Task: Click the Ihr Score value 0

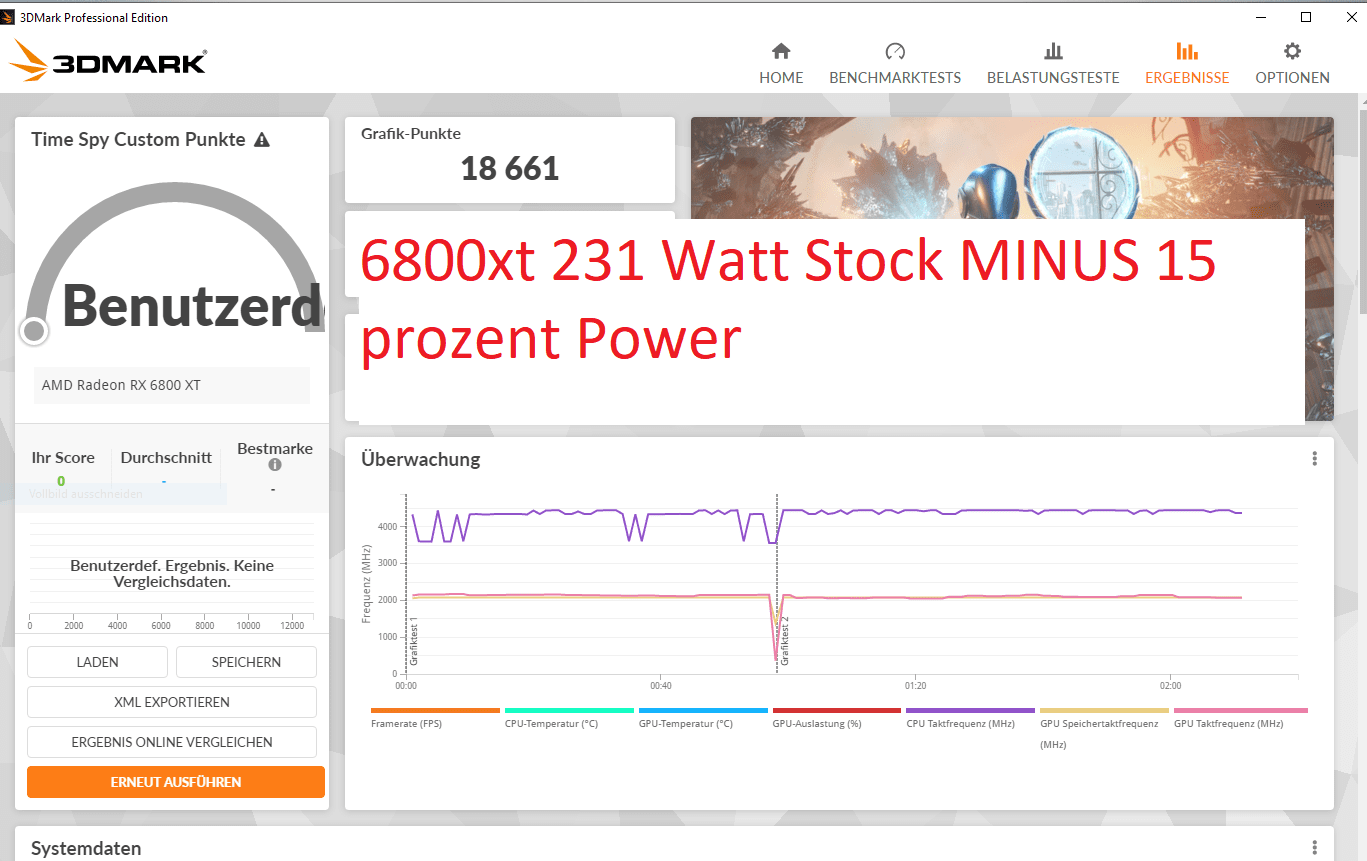Action: point(61,481)
